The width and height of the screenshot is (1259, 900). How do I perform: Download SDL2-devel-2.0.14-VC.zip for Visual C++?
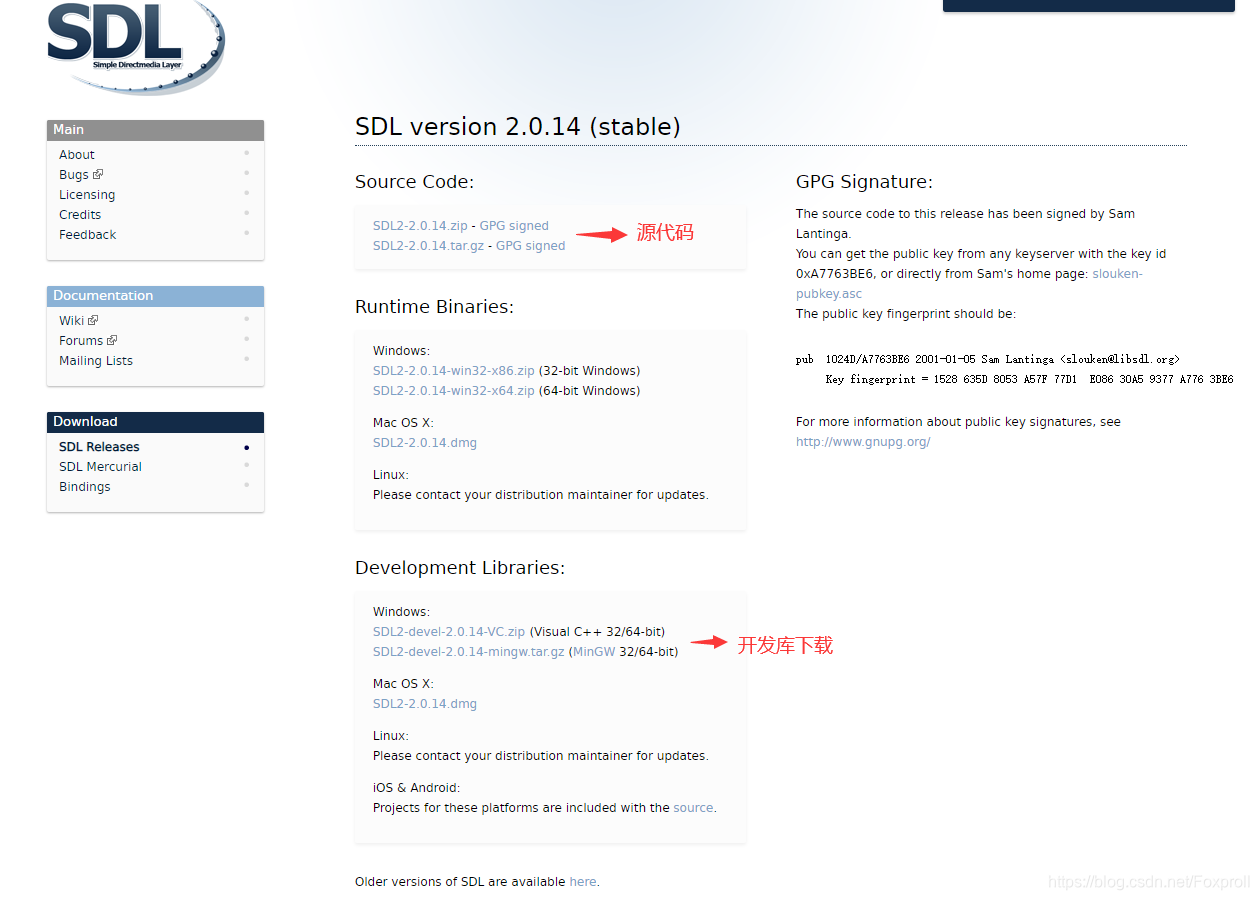tap(448, 631)
